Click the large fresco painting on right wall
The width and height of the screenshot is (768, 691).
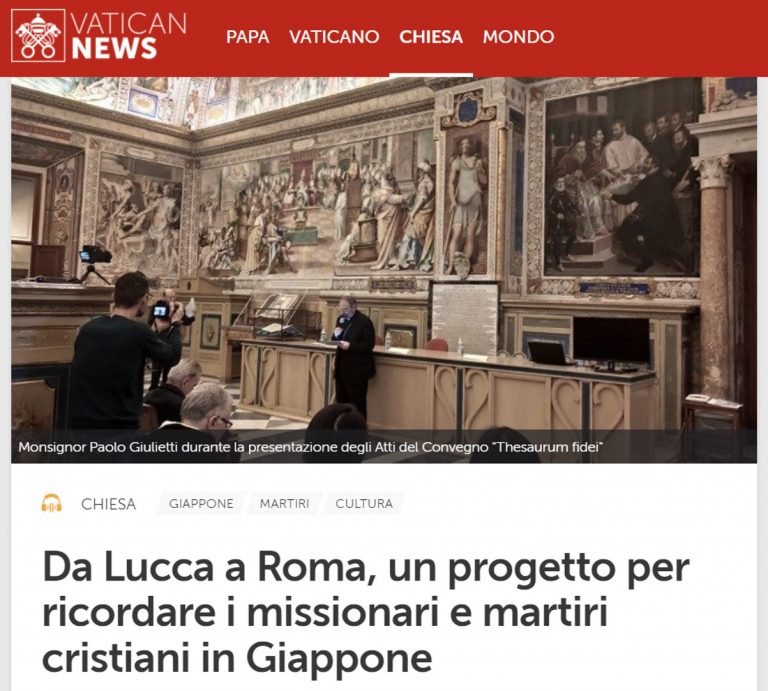click(622, 184)
